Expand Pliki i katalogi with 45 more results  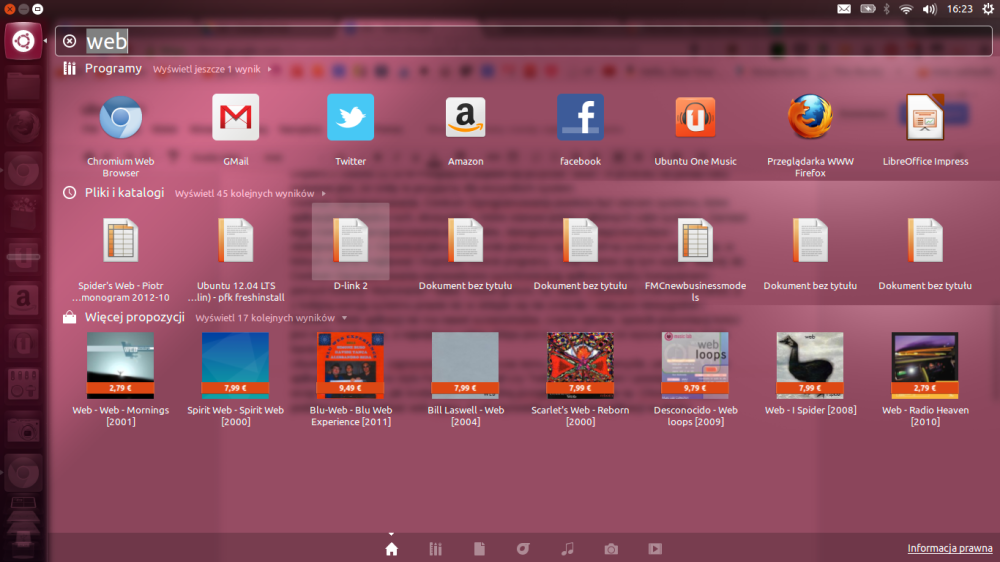click(250, 193)
